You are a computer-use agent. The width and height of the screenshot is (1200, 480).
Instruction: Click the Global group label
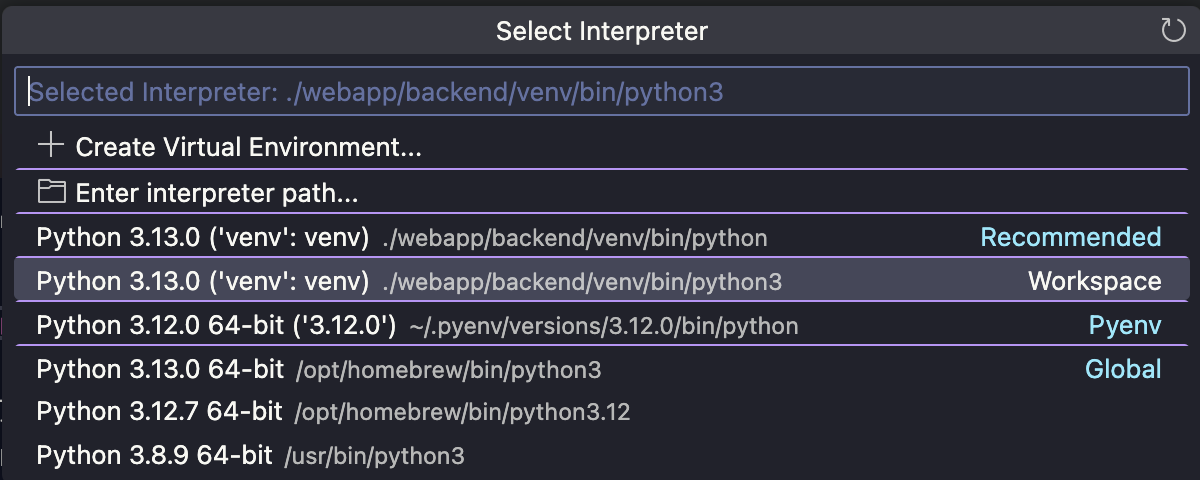[x=1123, y=370]
